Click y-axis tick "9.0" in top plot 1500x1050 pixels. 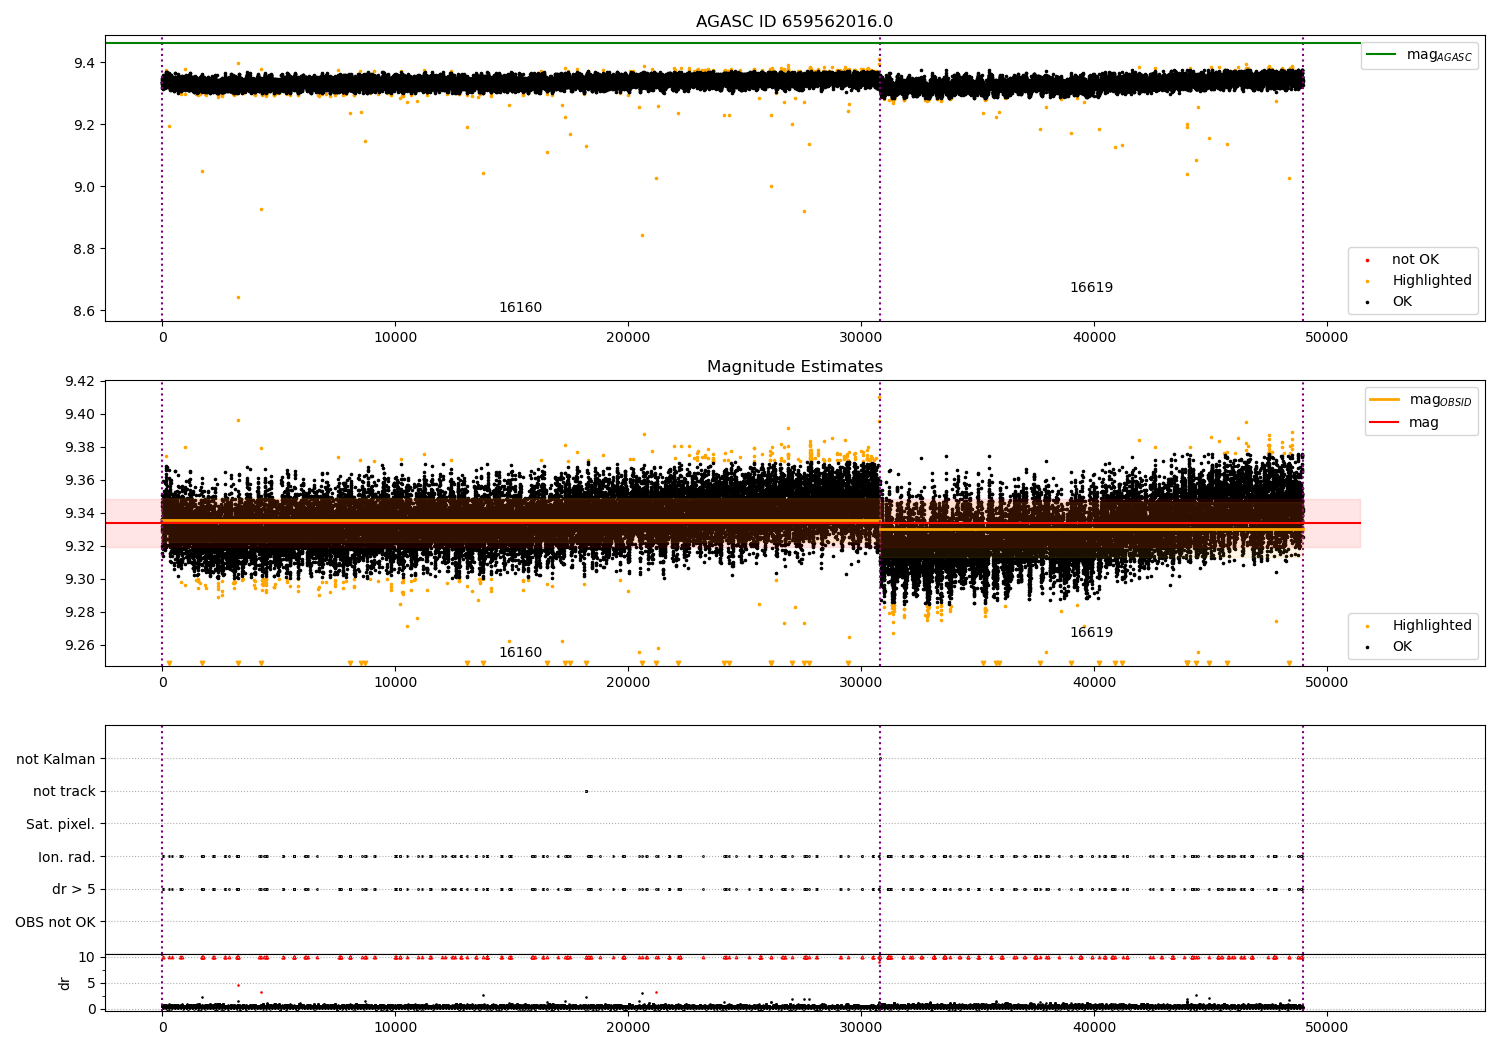point(84,187)
